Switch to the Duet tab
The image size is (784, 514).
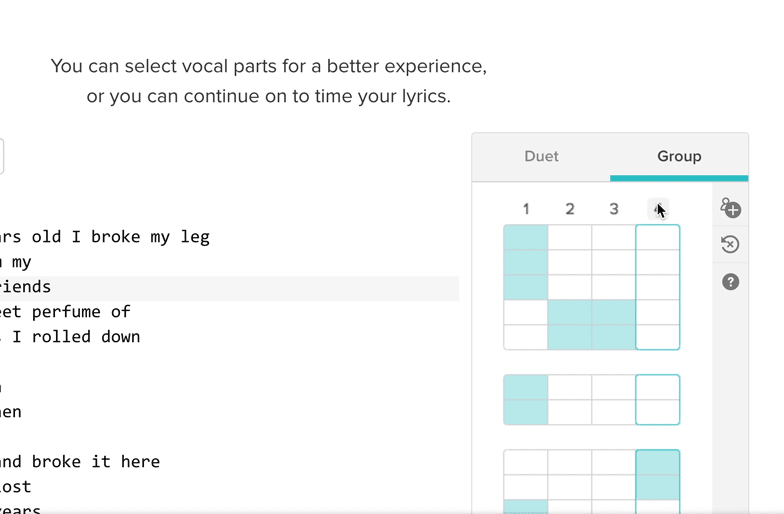click(541, 156)
